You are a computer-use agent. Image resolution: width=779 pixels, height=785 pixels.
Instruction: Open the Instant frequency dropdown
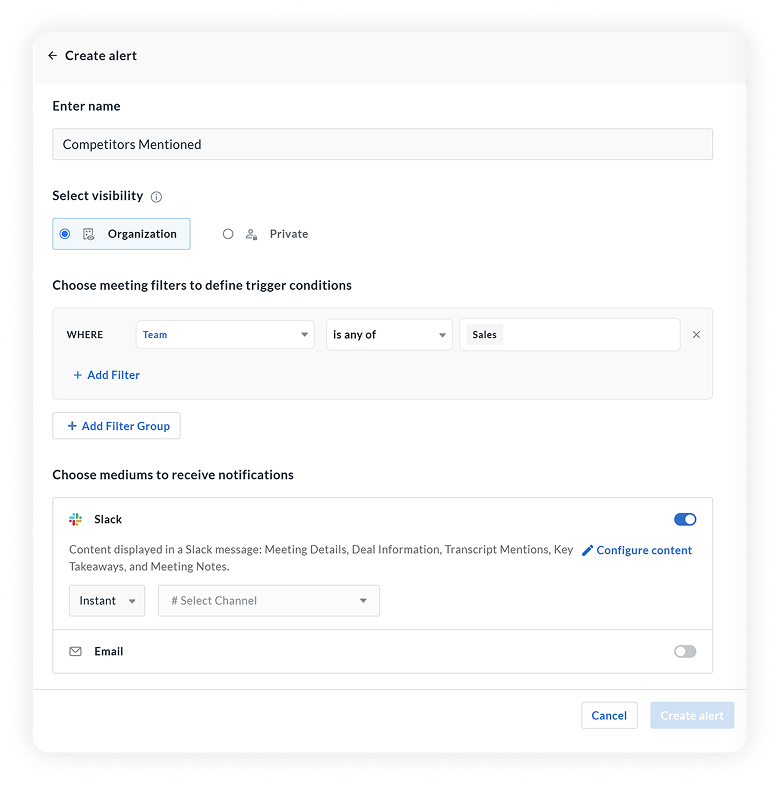(107, 601)
